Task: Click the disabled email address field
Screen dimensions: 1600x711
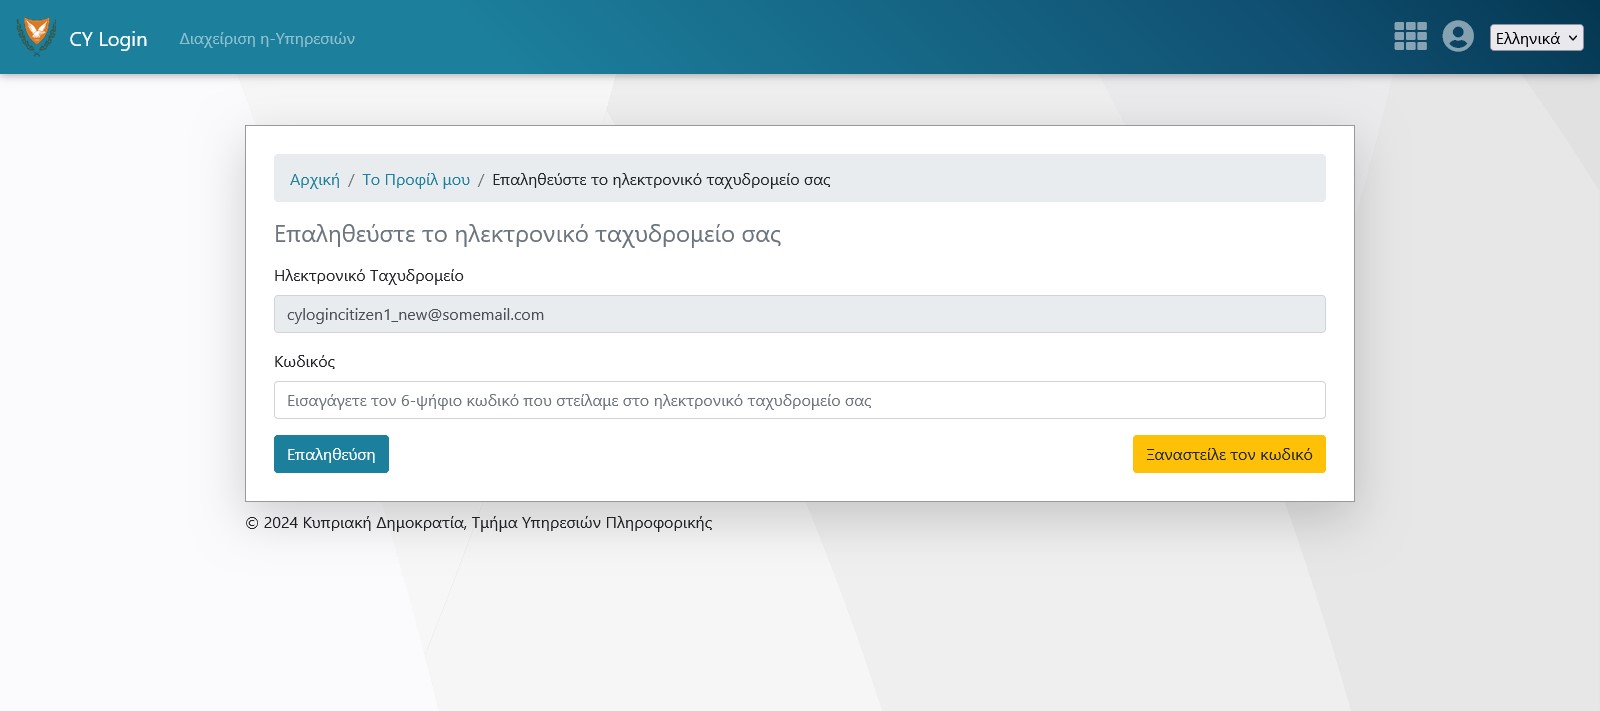Action: tap(799, 314)
